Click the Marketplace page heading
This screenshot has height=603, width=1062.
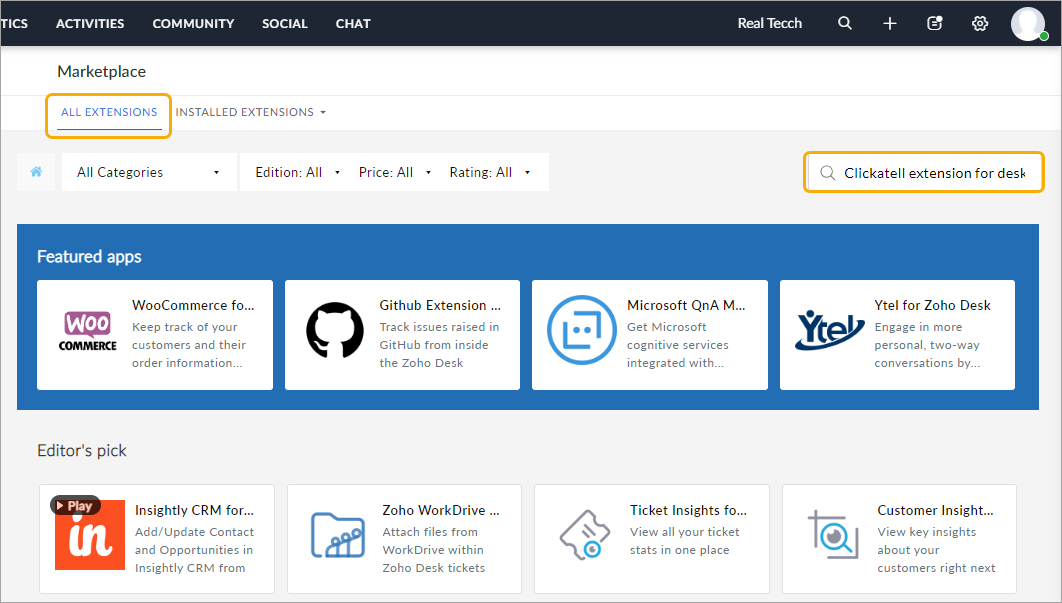pos(102,71)
